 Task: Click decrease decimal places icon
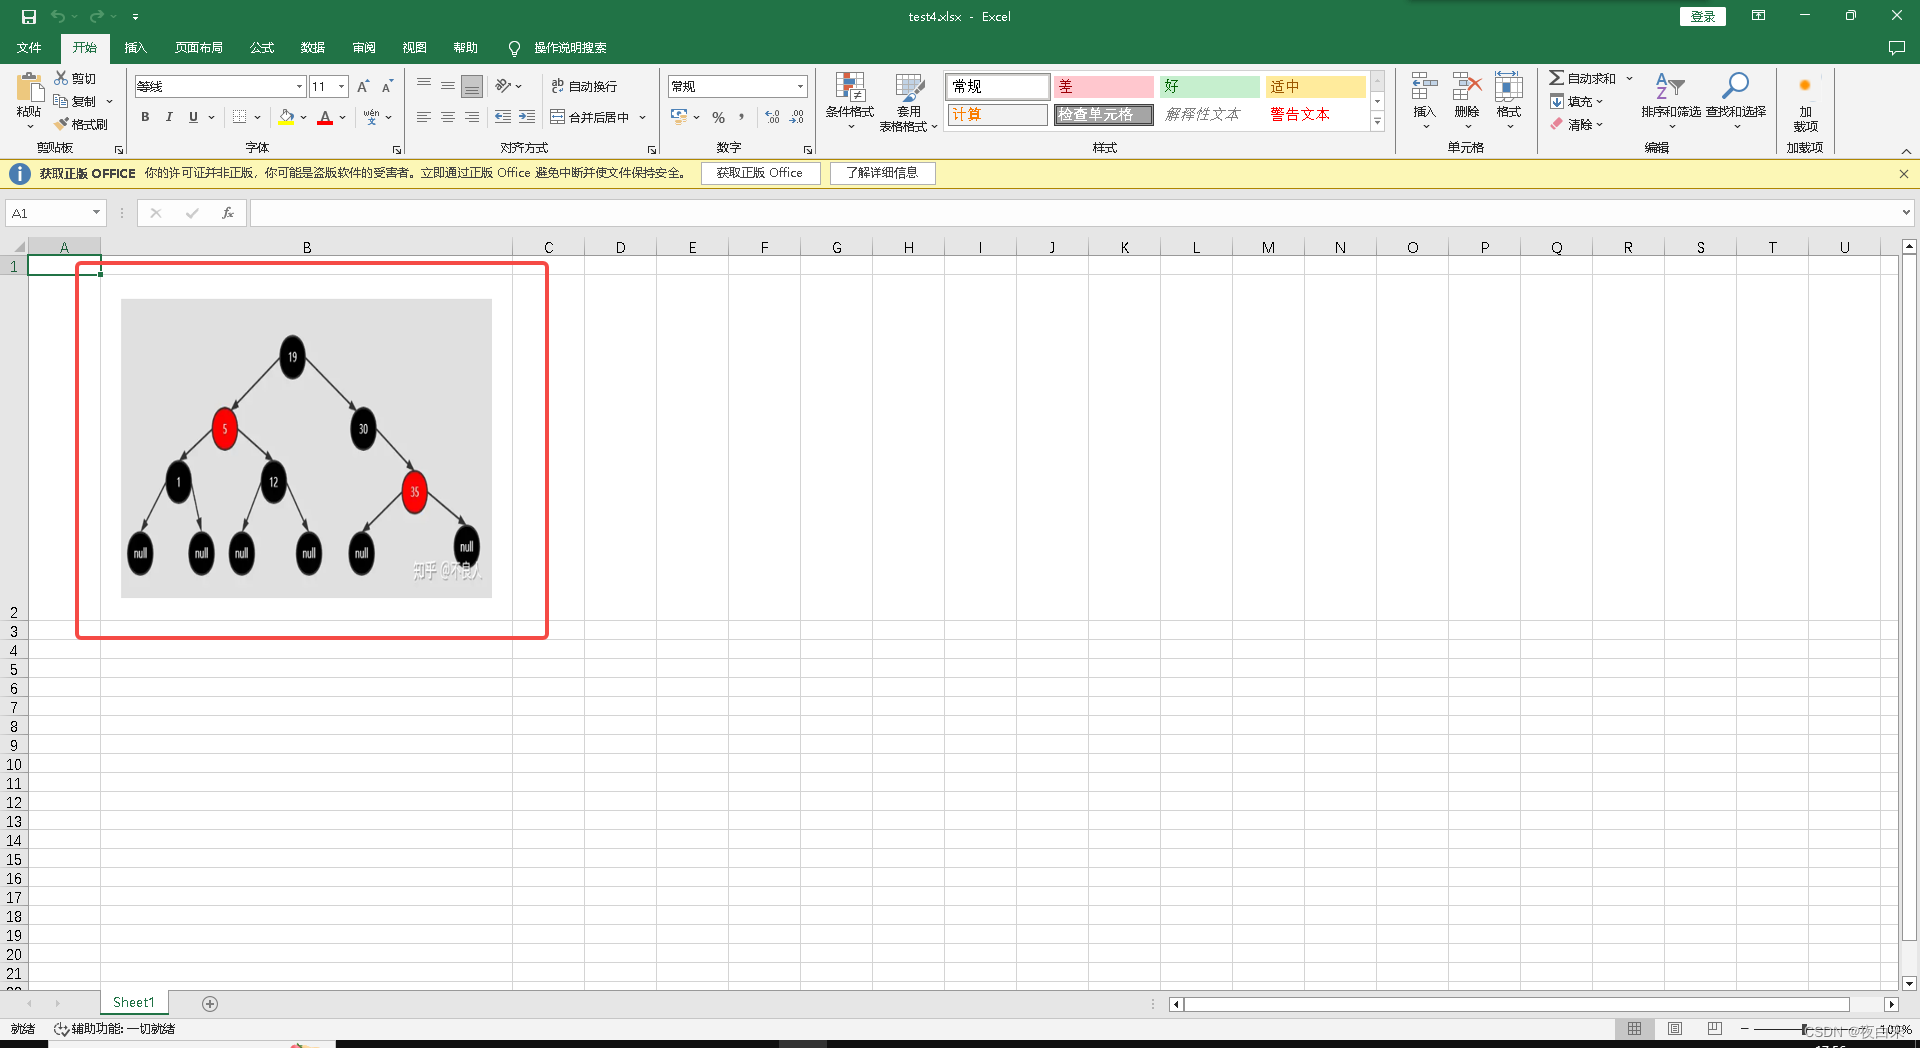[797, 117]
